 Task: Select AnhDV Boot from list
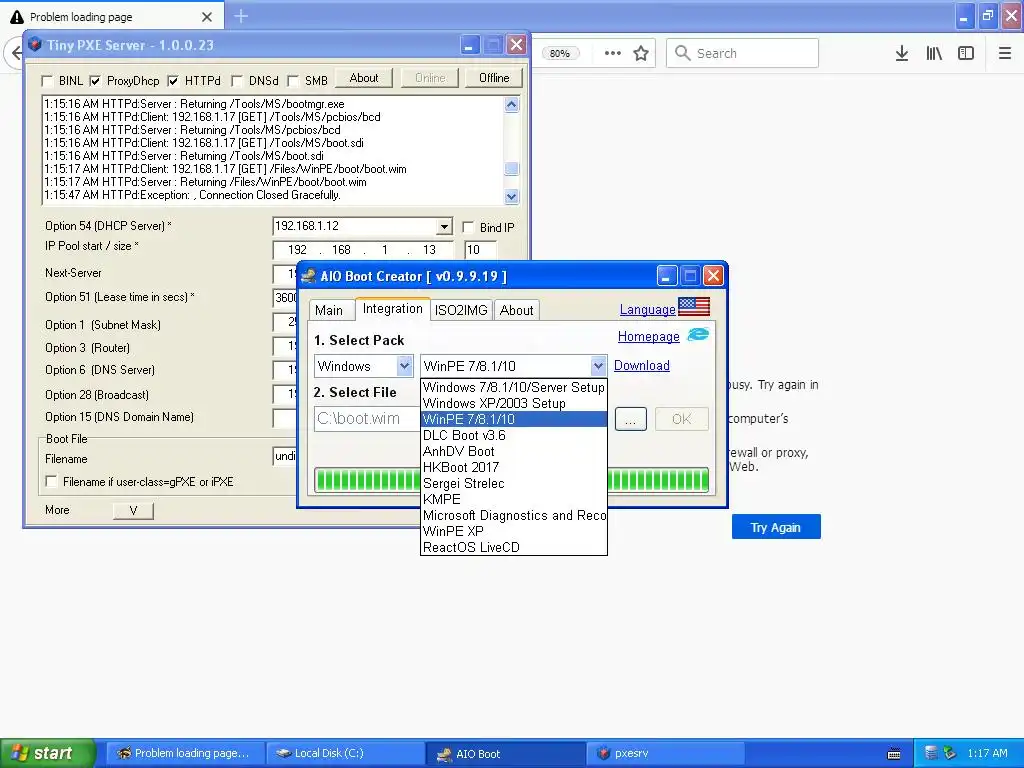513,451
